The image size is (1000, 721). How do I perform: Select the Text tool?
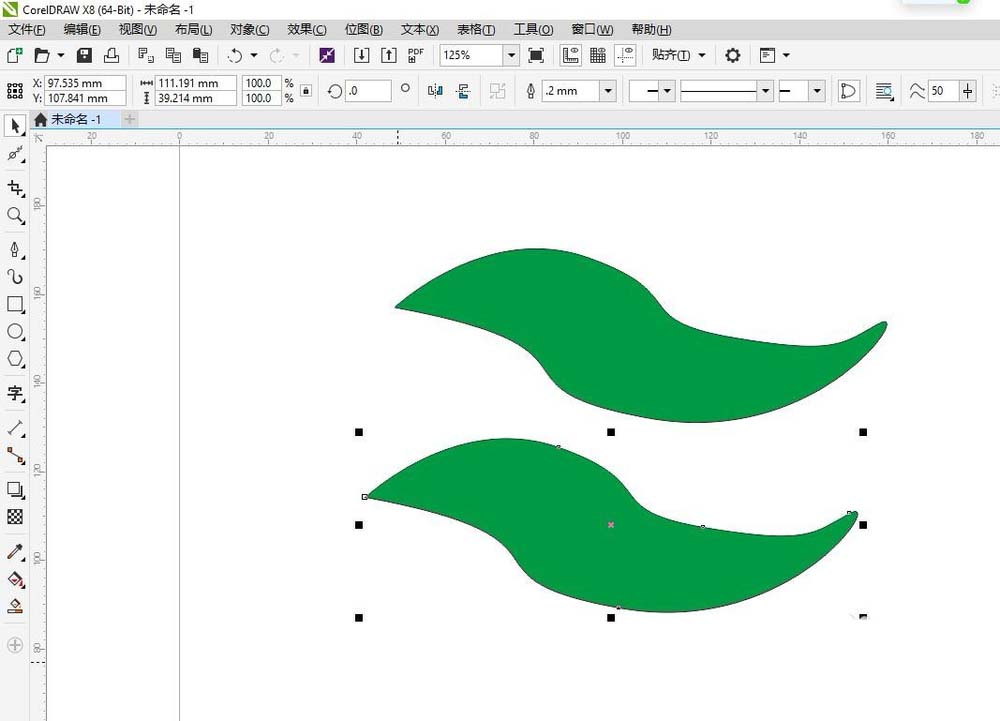[x=15, y=393]
